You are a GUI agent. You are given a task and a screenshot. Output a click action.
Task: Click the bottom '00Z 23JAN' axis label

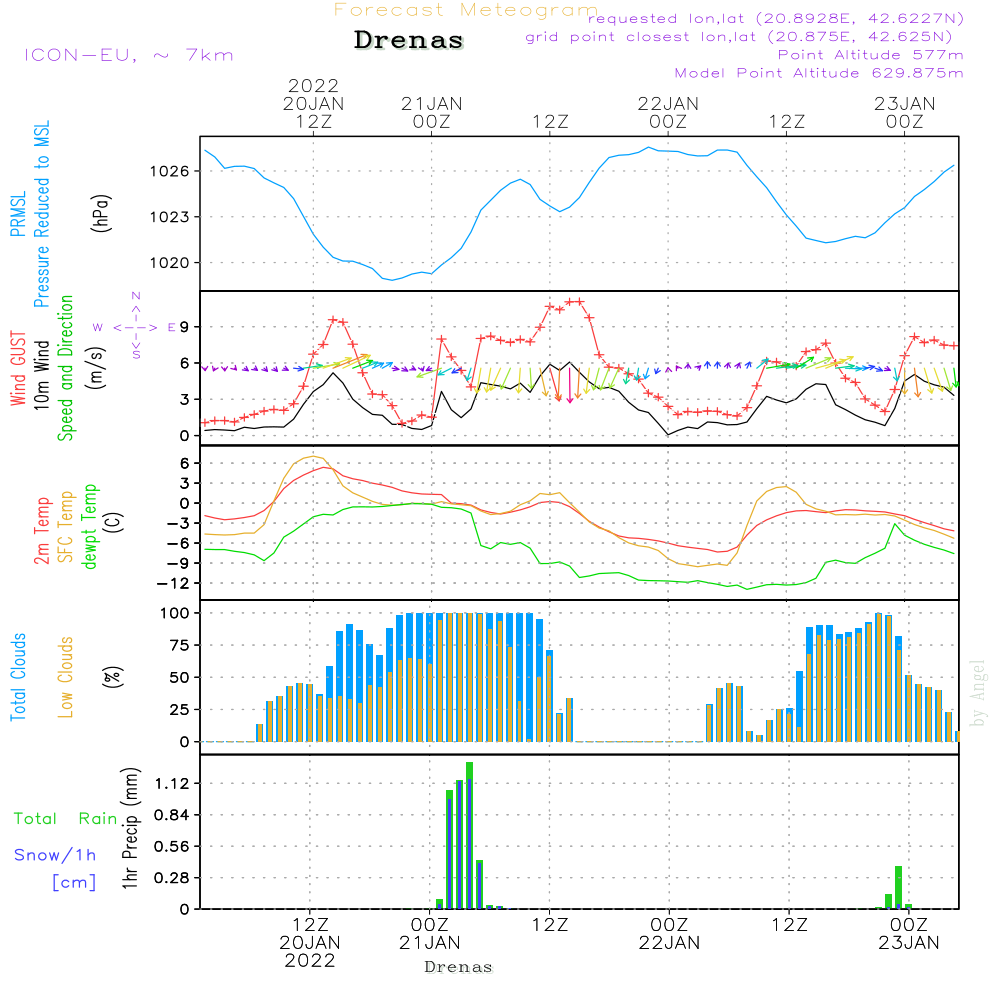(909, 934)
